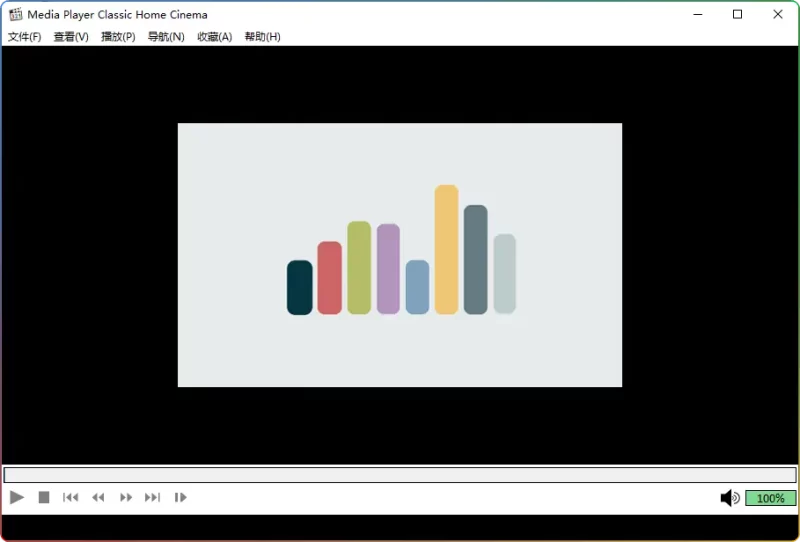
Task: Open the 文件(F) menu
Action: pyautogui.click(x=25, y=37)
